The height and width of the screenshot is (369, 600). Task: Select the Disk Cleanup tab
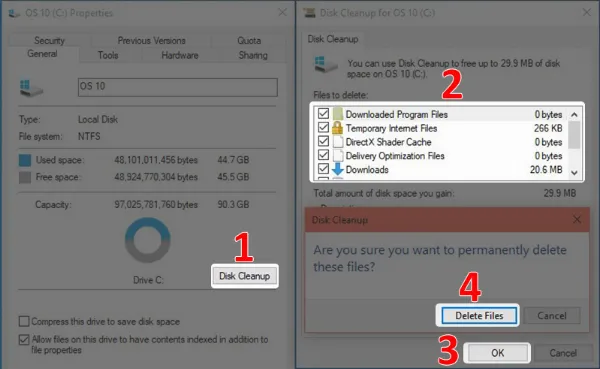333,39
